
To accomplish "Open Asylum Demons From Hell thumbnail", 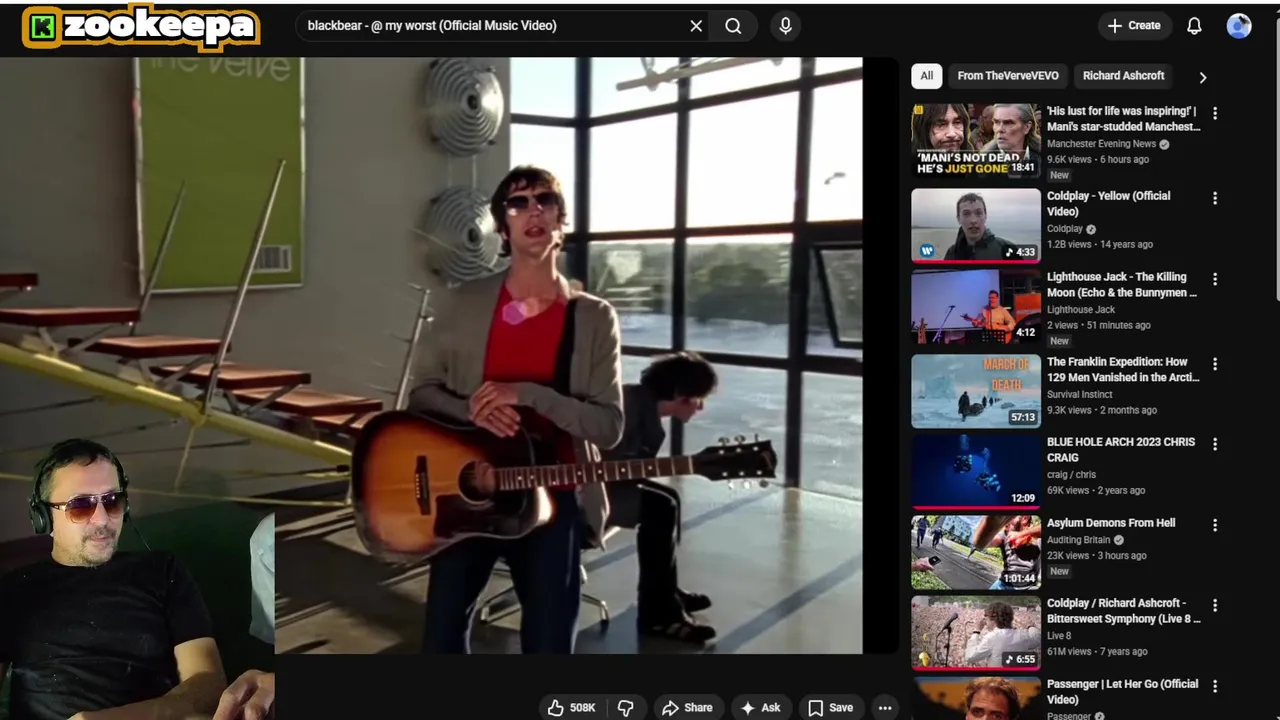I will coord(976,552).
